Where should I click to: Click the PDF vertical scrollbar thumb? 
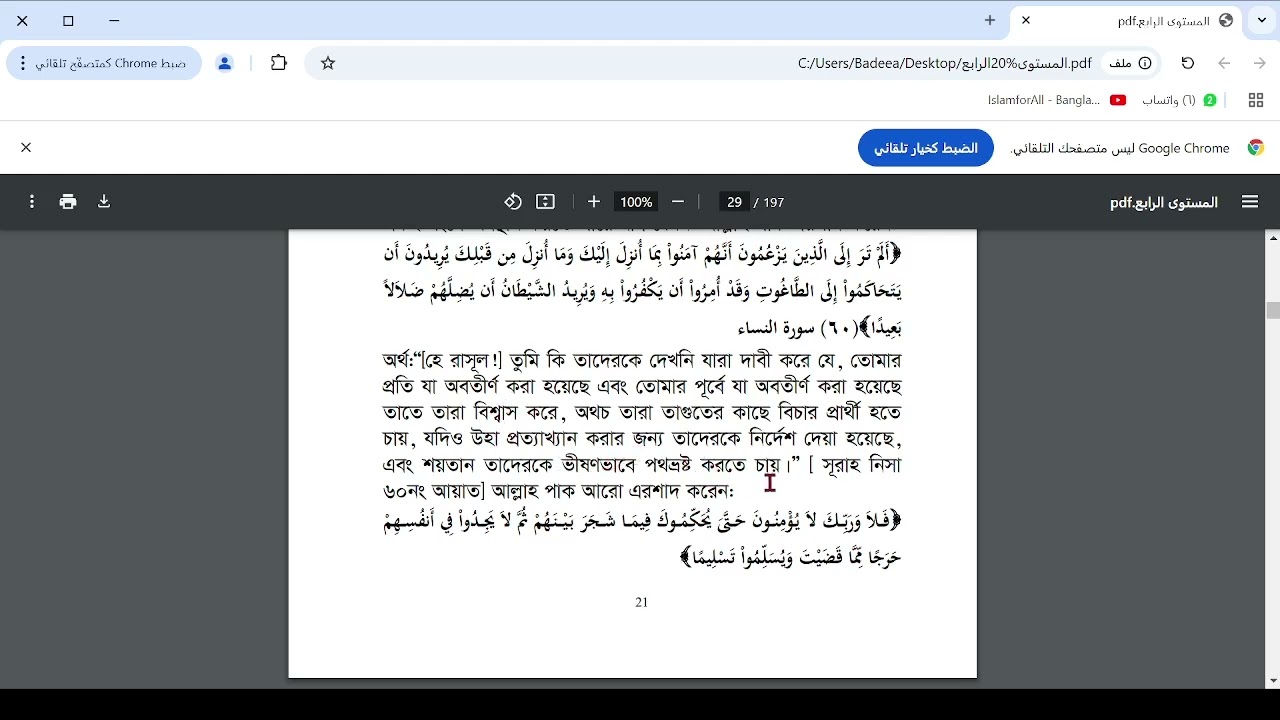coord(1273,311)
